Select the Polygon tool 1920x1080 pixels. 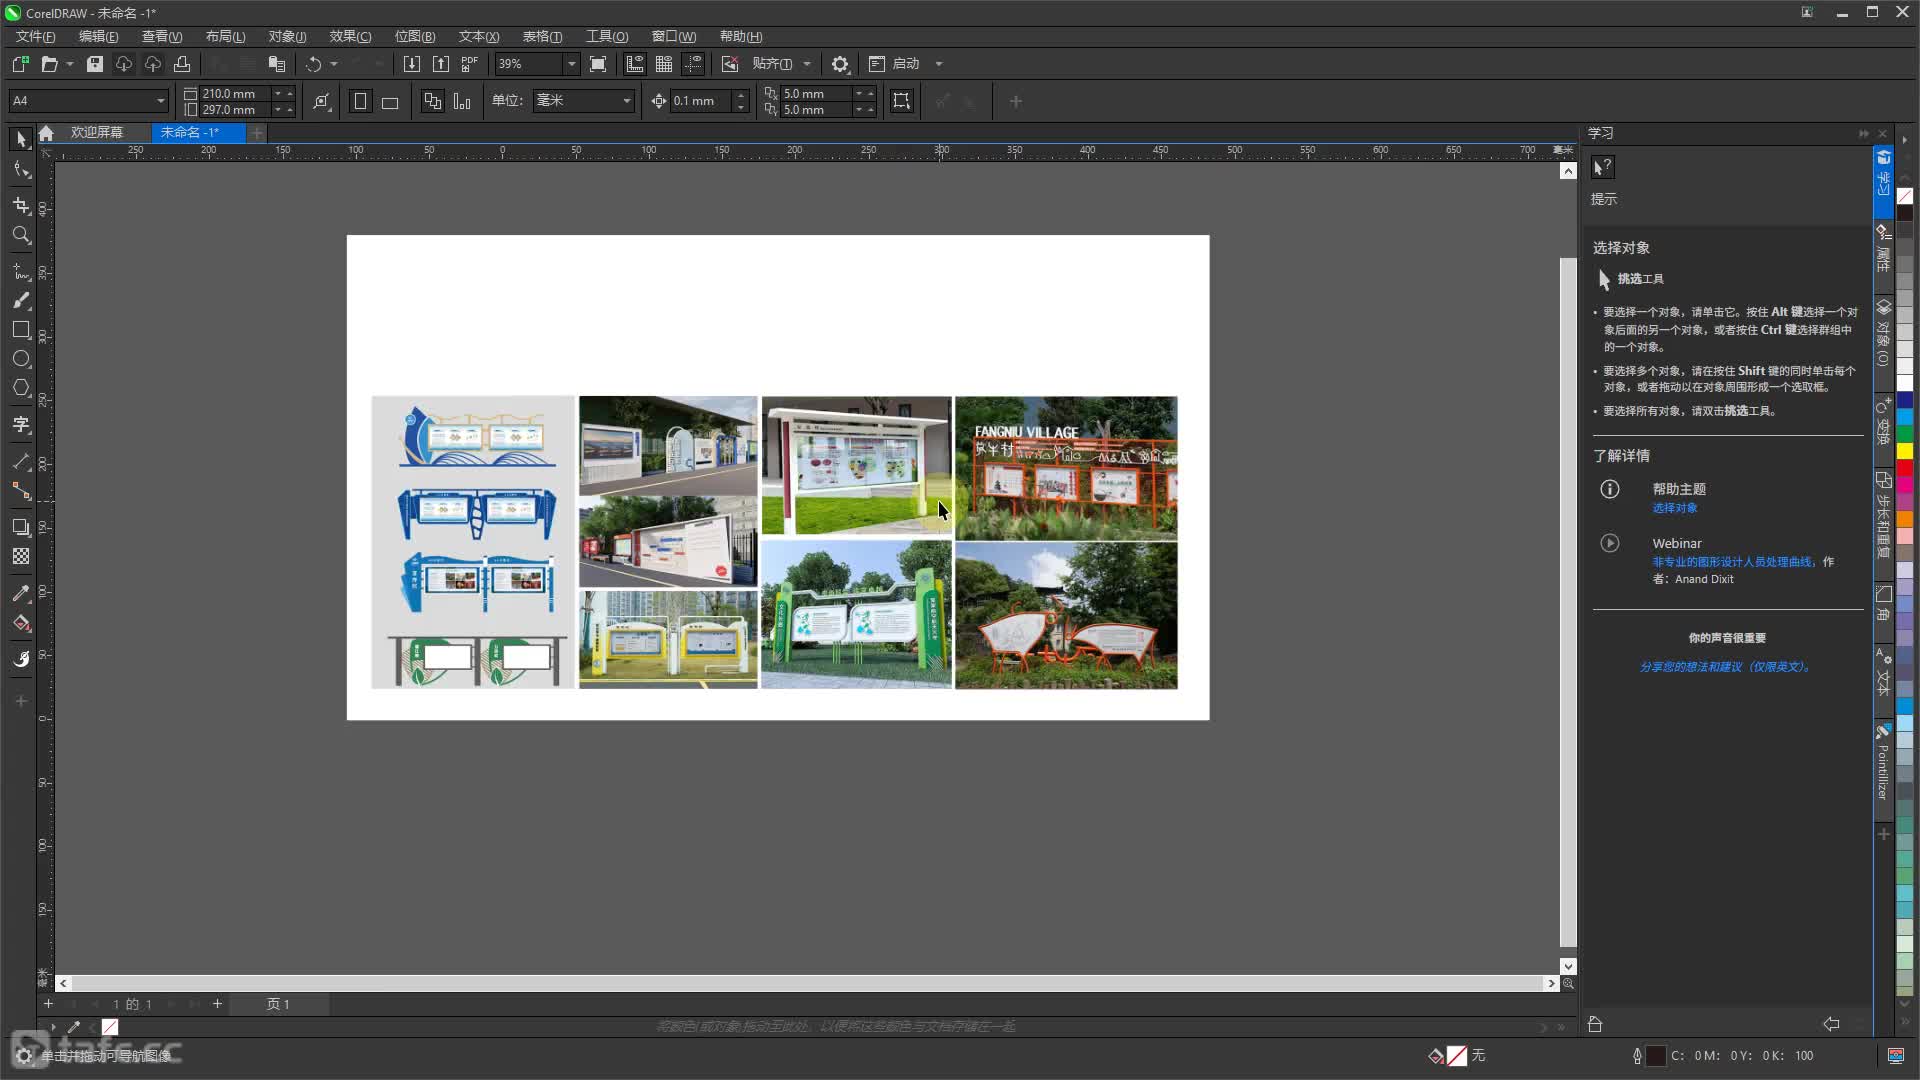21,388
